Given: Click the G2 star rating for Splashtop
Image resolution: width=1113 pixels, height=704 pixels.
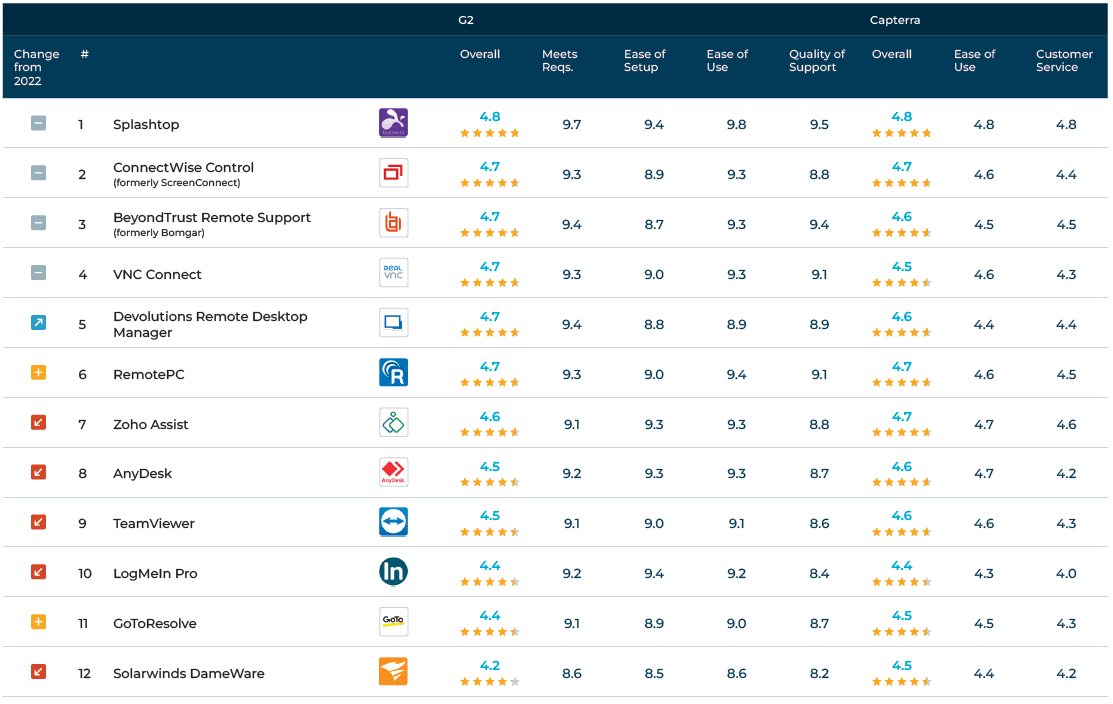Looking at the screenshot, I should pyautogui.click(x=490, y=133).
